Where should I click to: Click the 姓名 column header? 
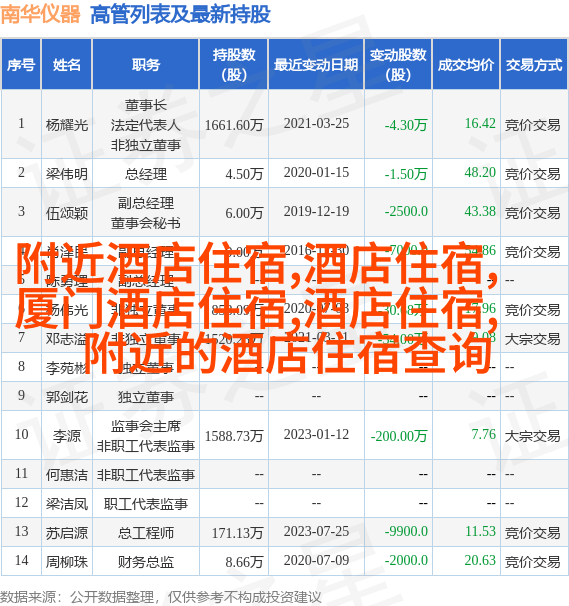(66, 64)
